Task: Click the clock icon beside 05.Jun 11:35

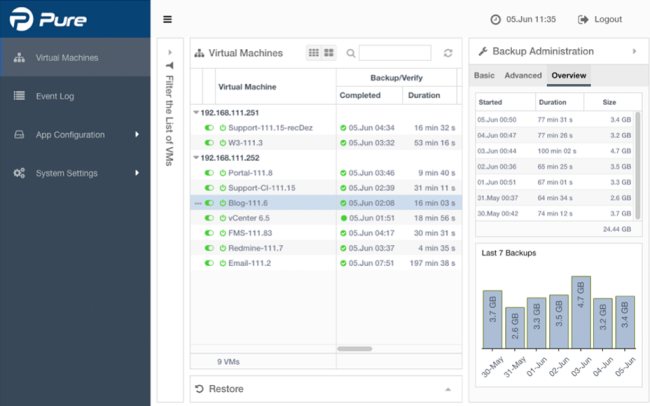Action: click(x=495, y=19)
